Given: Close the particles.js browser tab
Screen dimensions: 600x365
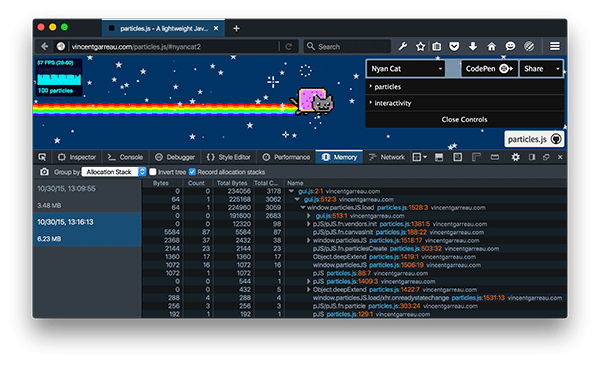Looking at the screenshot, I should coord(216,28).
